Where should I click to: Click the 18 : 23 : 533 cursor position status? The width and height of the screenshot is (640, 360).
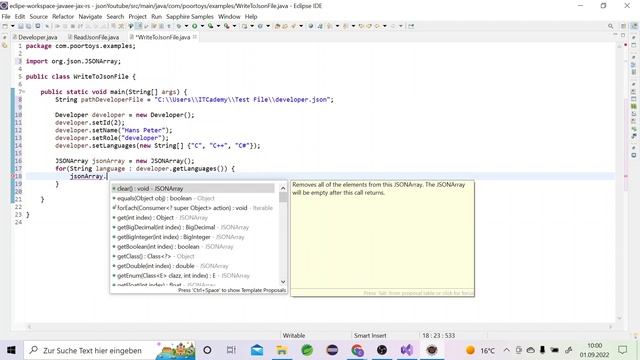click(438, 336)
